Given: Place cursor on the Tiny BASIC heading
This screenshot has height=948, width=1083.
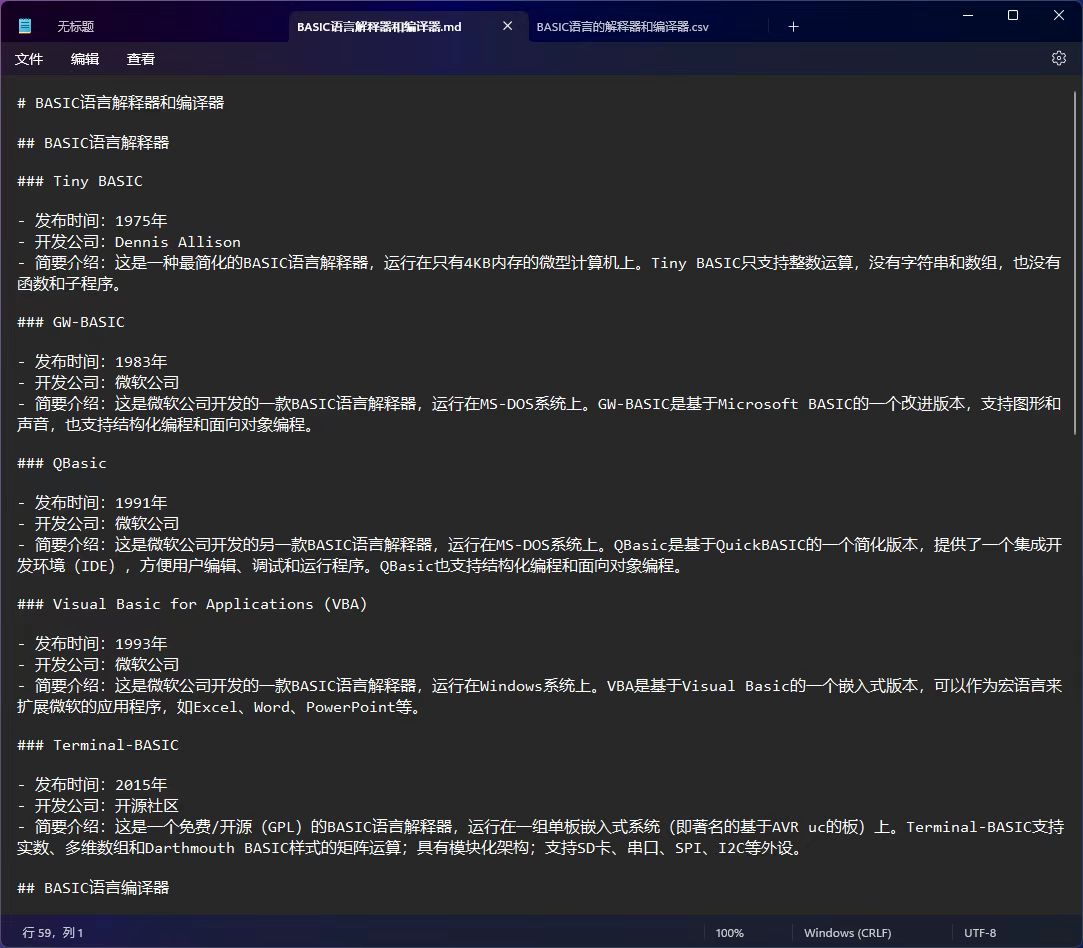Looking at the screenshot, I should [80, 181].
